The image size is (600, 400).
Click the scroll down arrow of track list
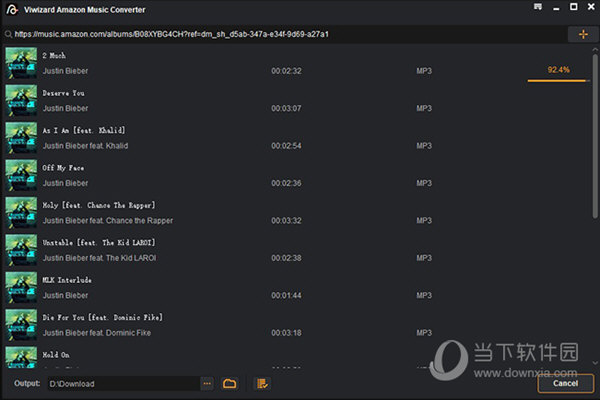595,362
